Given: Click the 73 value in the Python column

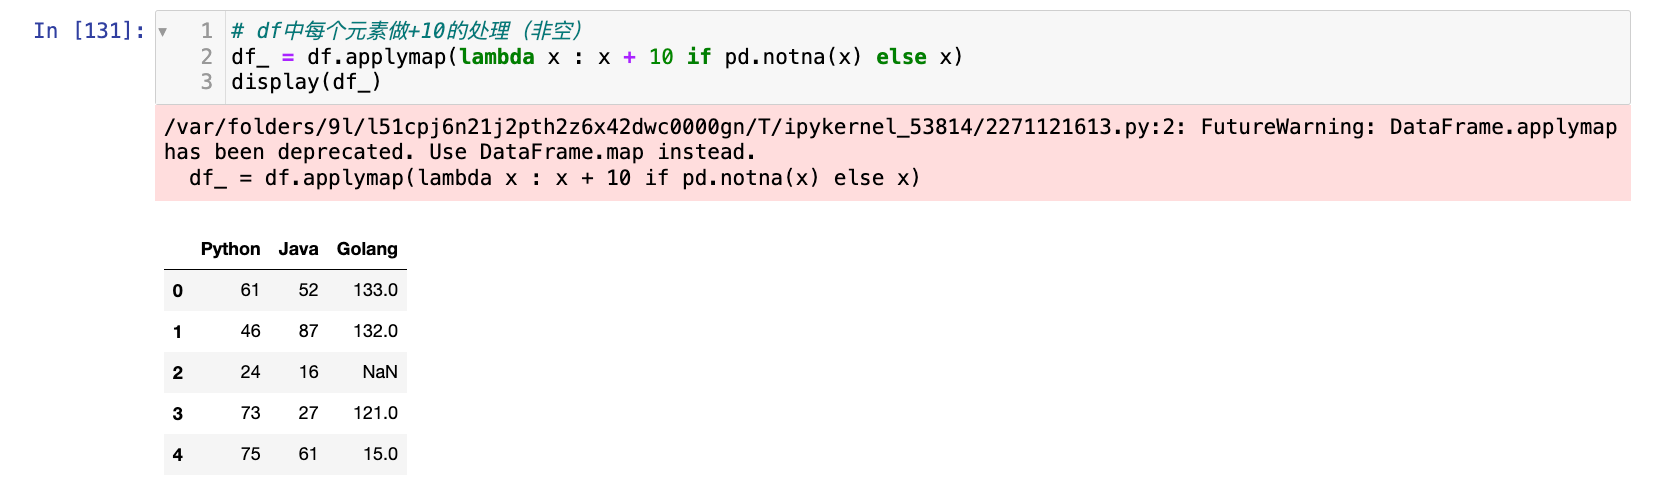Looking at the screenshot, I should coord(250,413).
